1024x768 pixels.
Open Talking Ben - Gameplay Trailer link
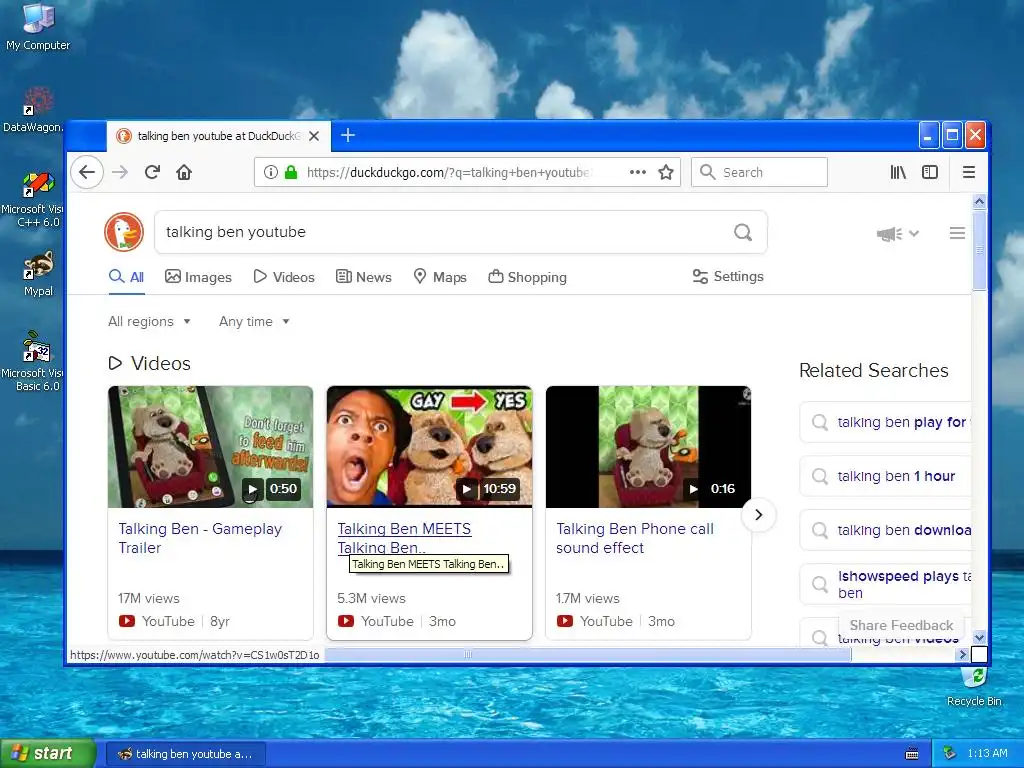[x=200, y=538]
